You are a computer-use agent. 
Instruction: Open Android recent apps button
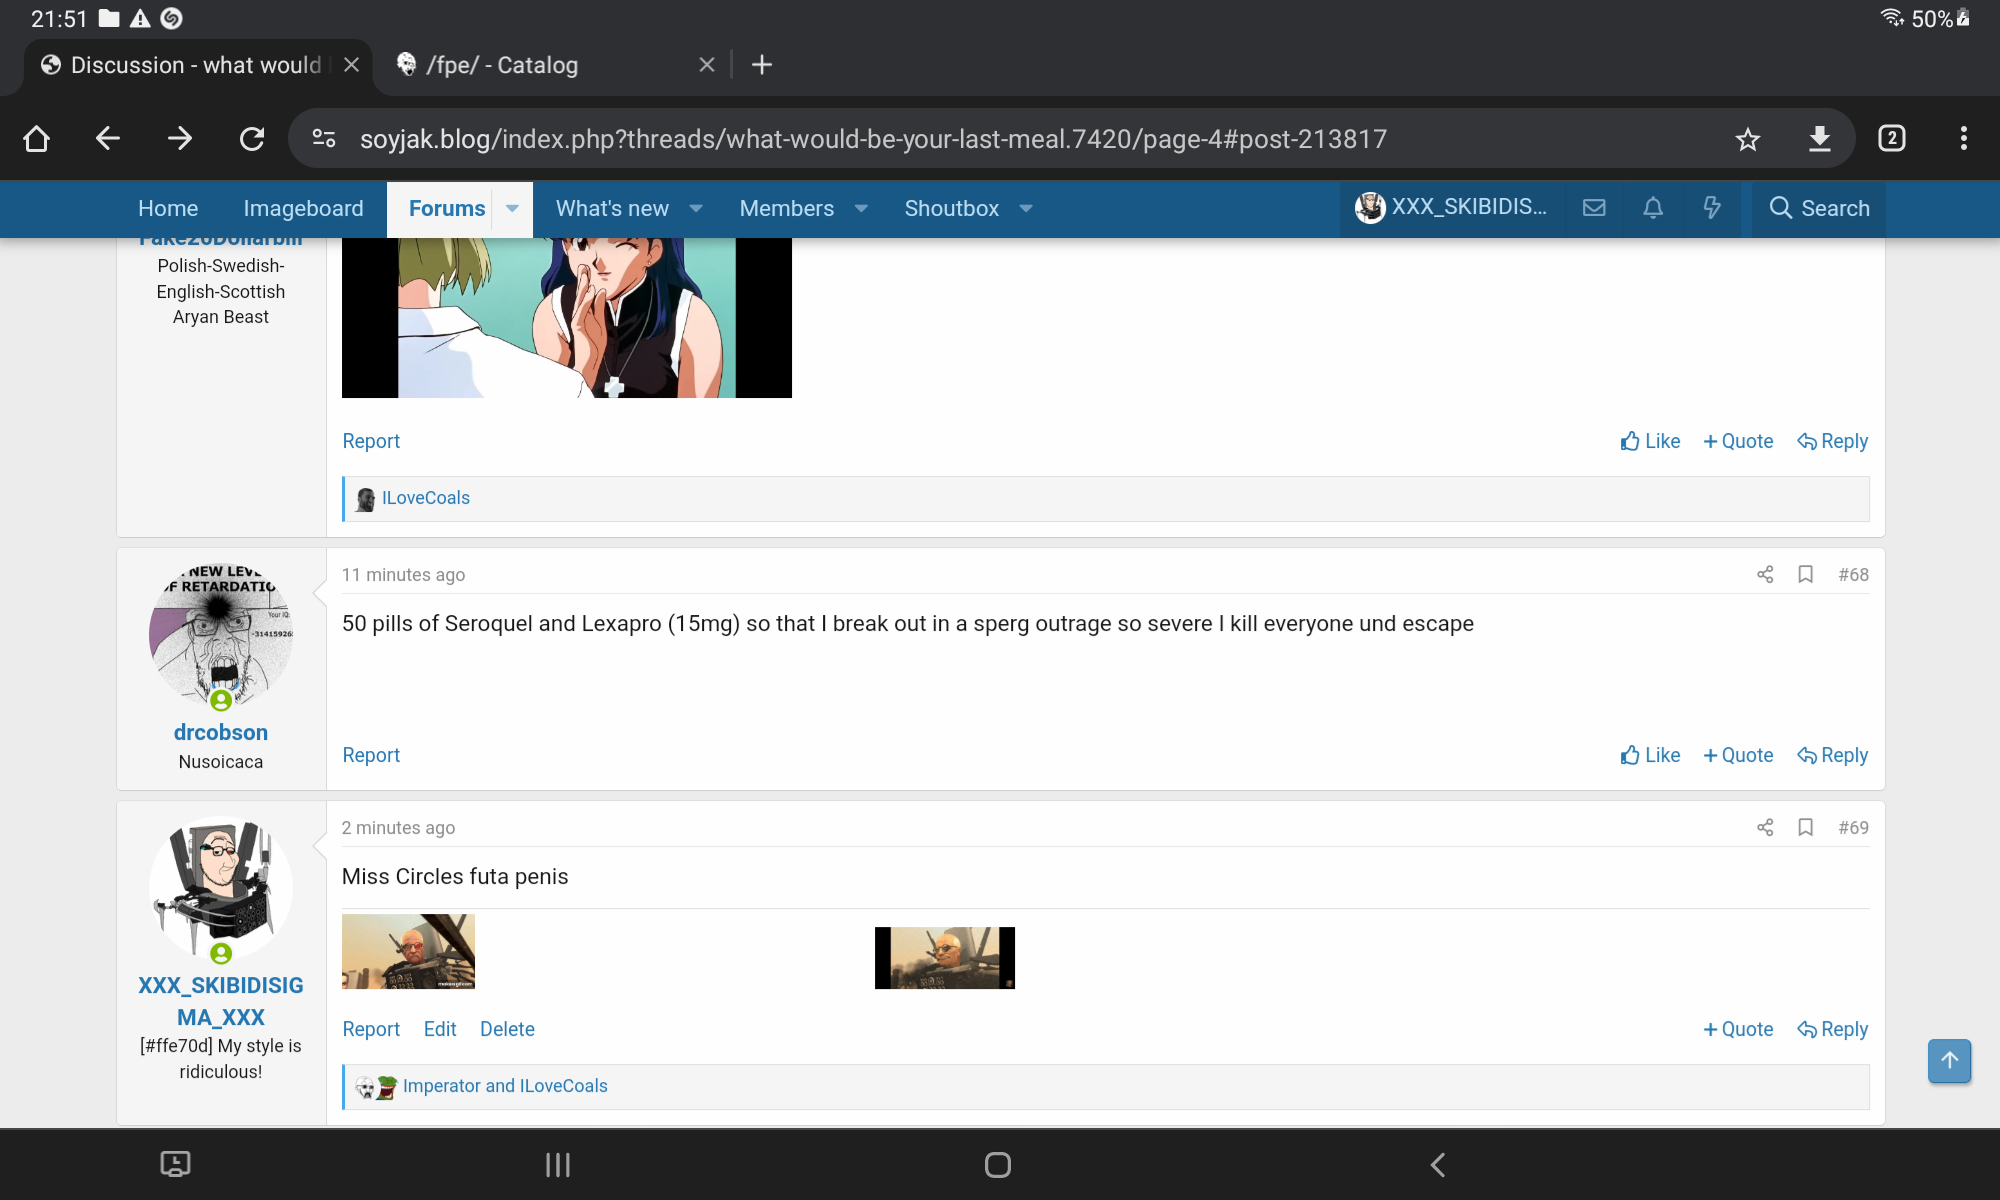point(557,1165)
